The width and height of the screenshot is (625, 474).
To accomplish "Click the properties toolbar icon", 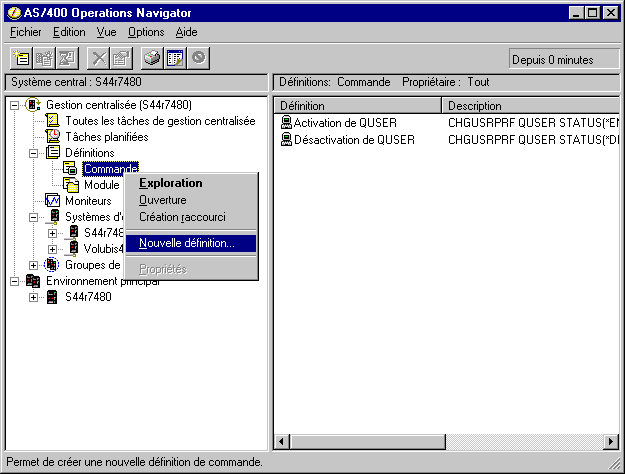I will 122,59.
